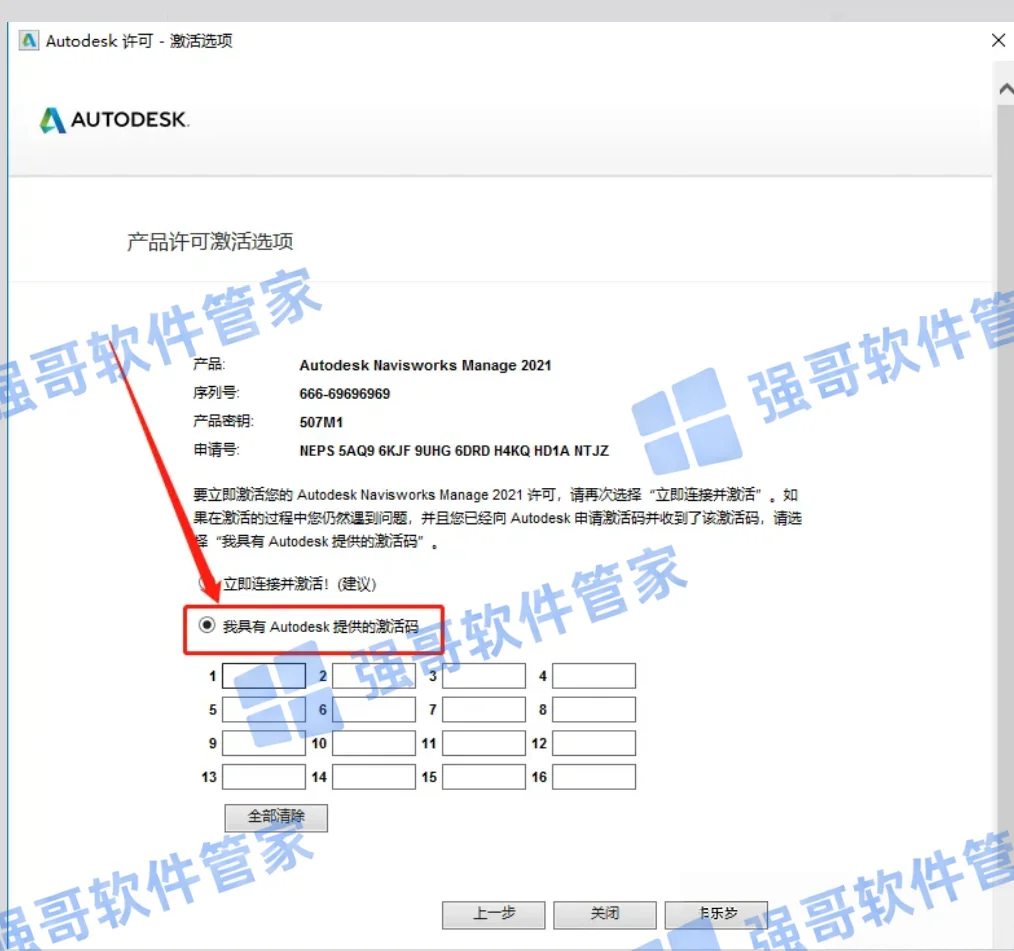The width and height of the screenshot is (1014, 951).
Task: Click the request code 'NEPS 5AQ9 6KJF...' text
Action: [x=454, y=451]
